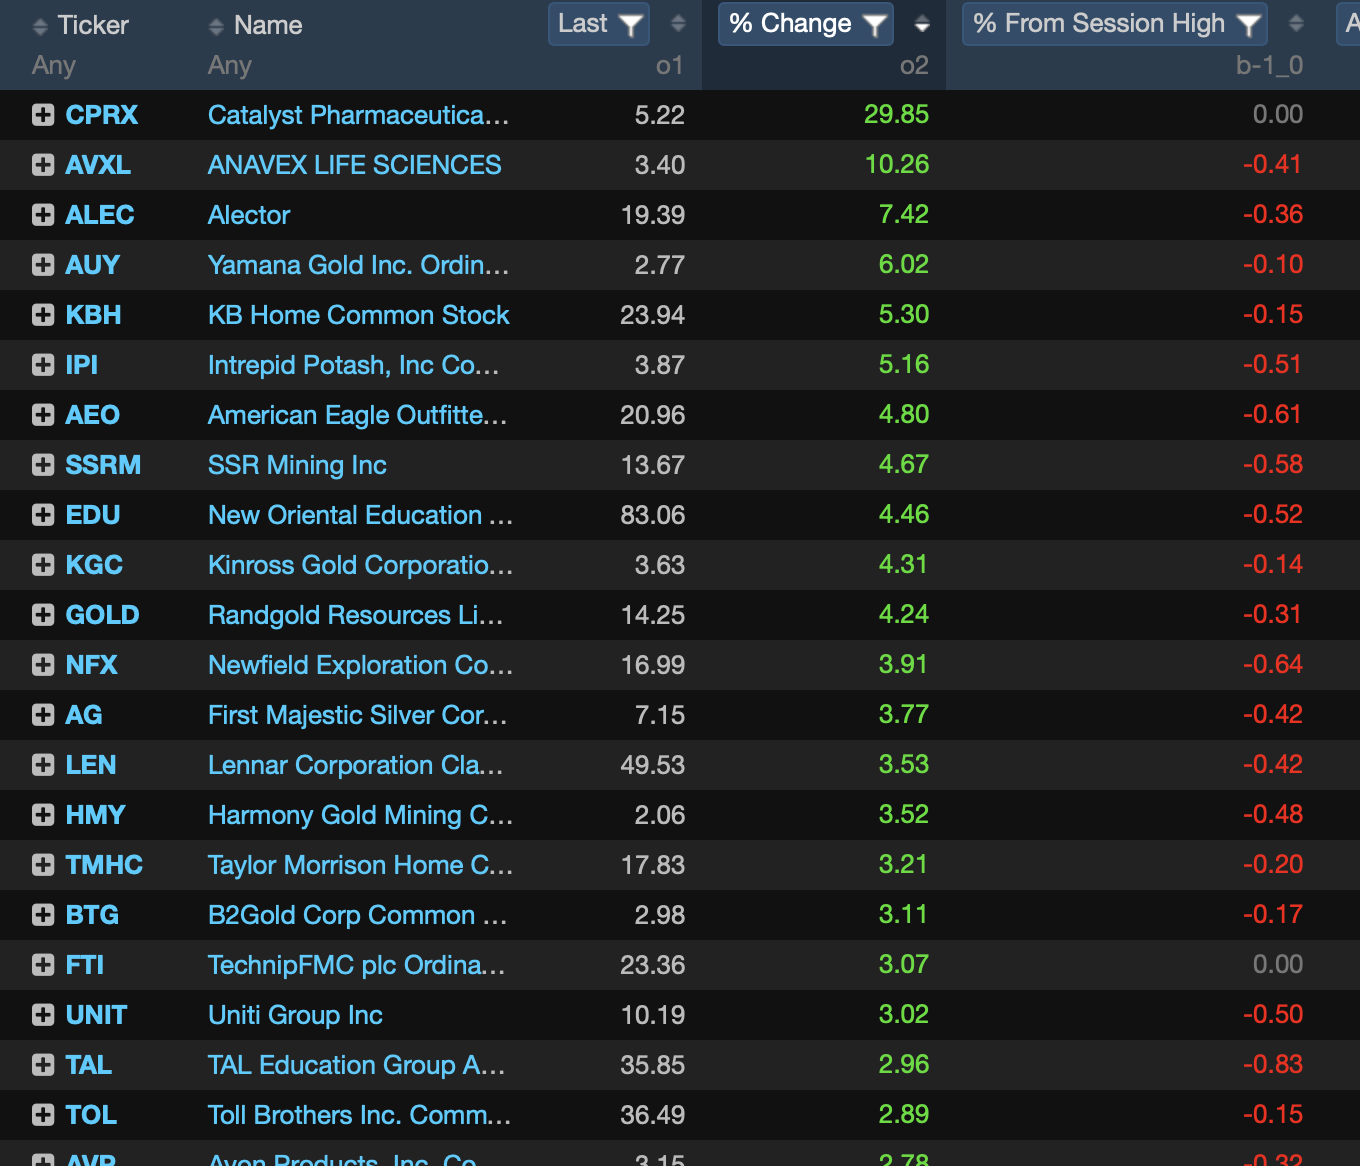Screen dimensions: 1360x1166
Task: Expand the TOL row details
Action: tap(43, 1115)
